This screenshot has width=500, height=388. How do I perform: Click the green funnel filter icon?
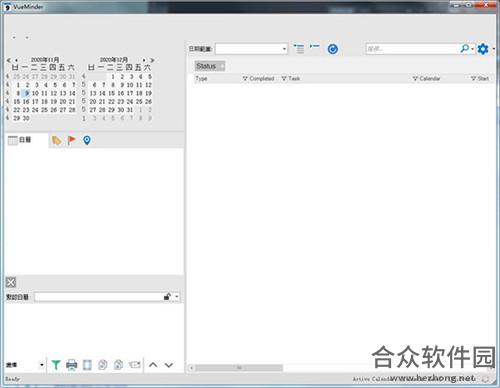pyautogui.click(x=56, y=365)
